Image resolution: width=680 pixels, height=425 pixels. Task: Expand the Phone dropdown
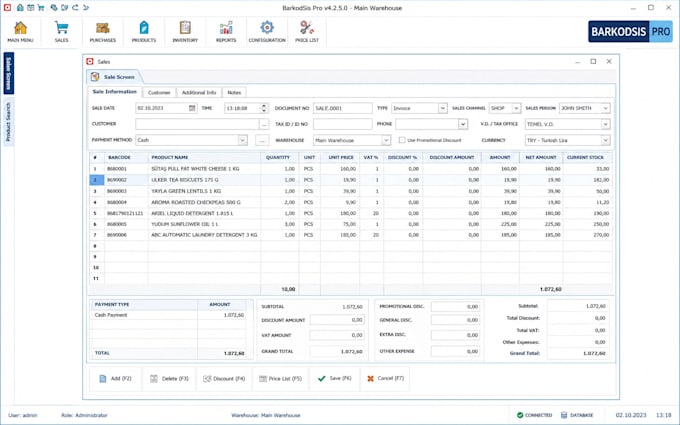(463, 124)
